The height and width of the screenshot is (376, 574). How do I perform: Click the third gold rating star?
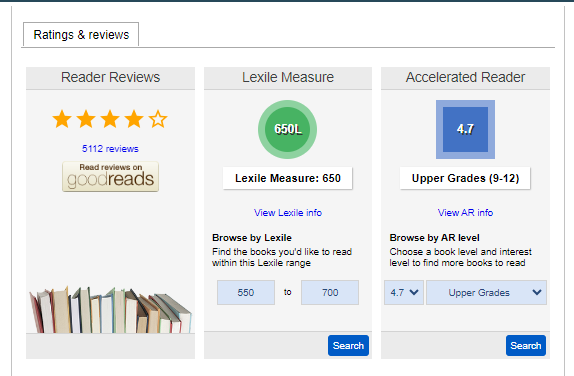[x=110, y=119]
